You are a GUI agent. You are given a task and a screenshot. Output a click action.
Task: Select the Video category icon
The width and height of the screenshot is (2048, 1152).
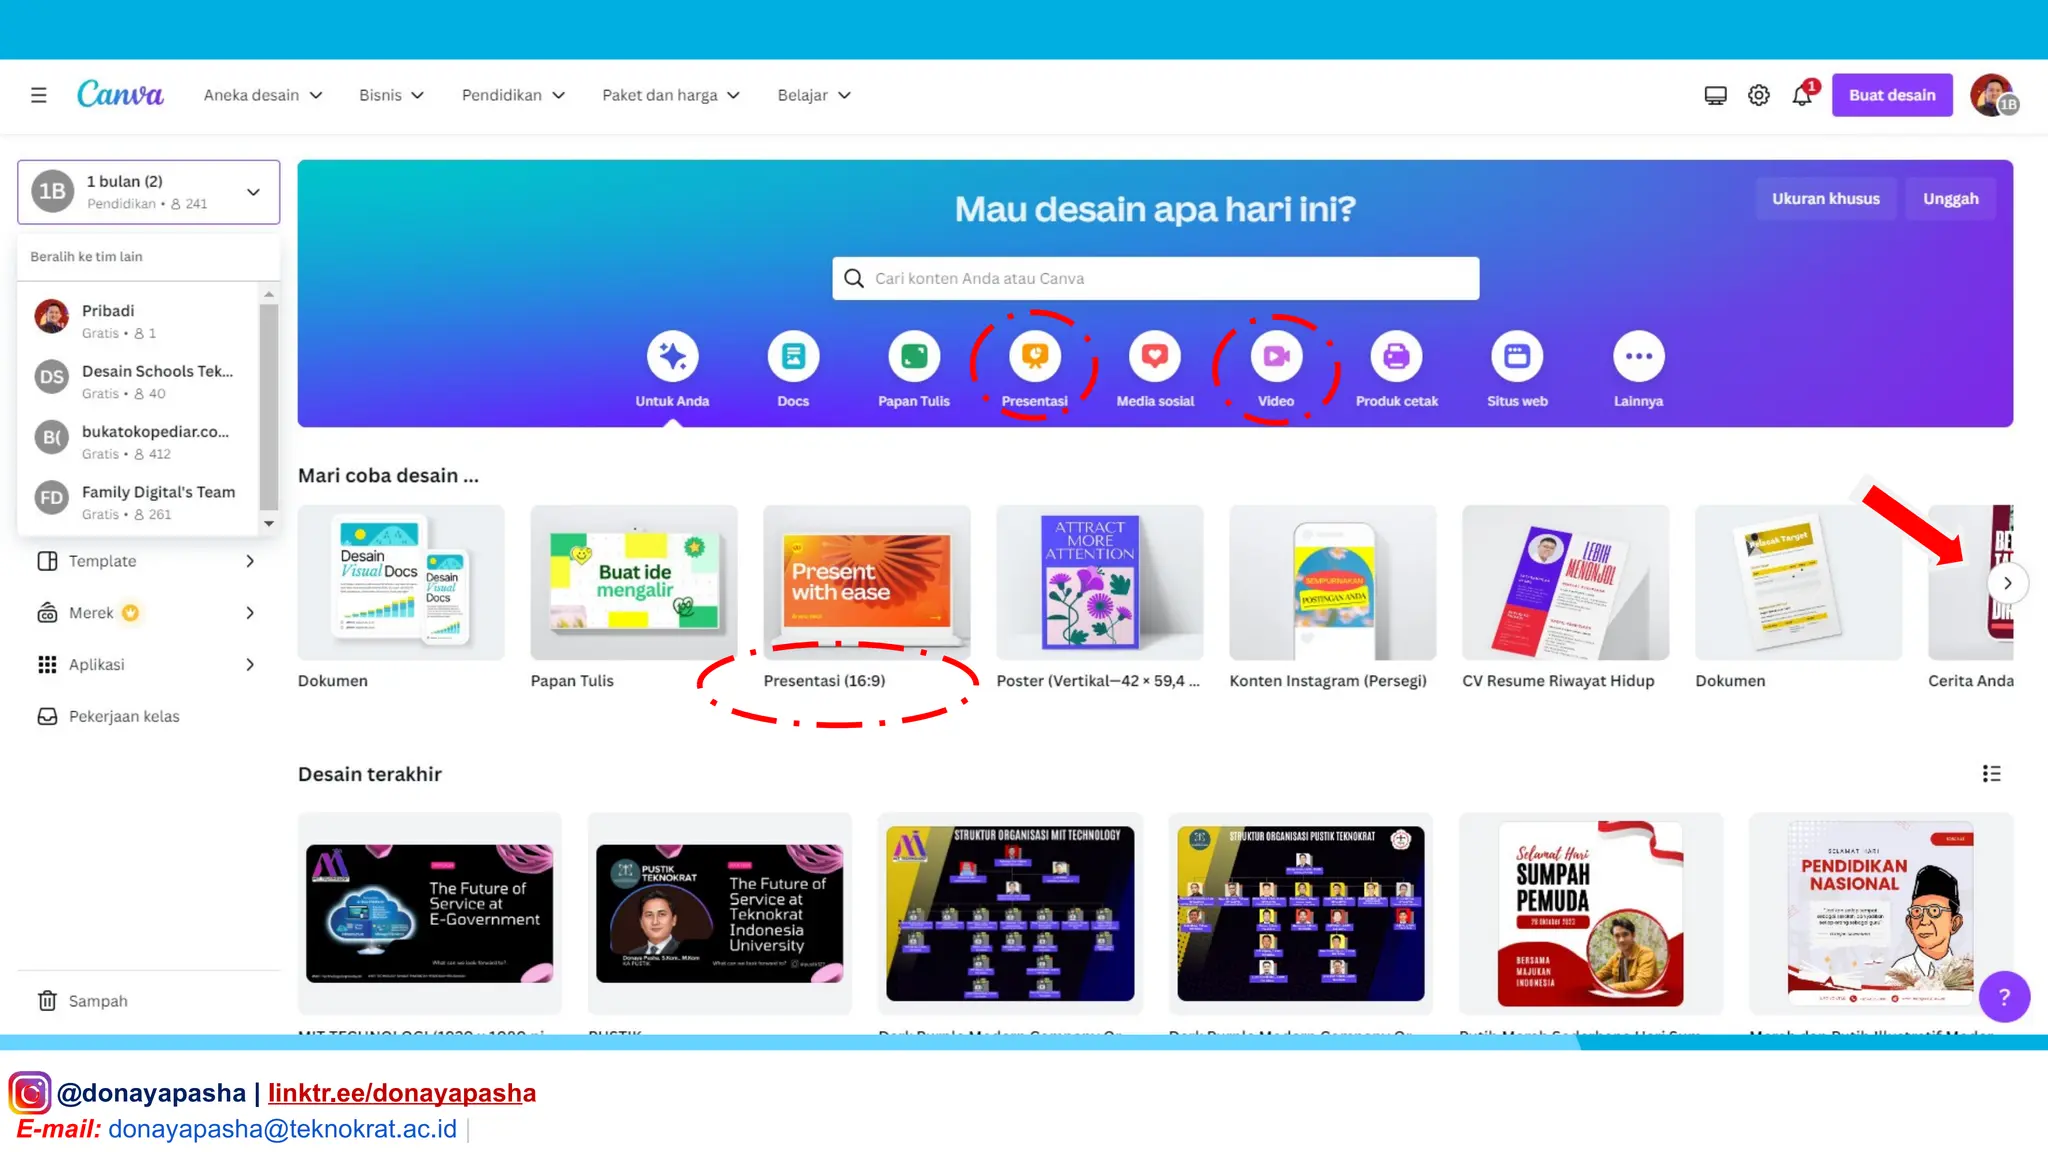[1276, 357]
